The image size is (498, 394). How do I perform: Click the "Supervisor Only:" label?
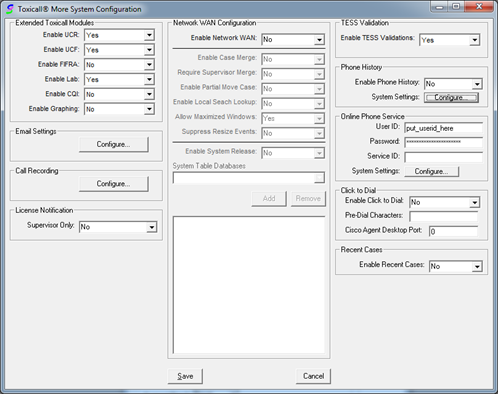point(51,225)
